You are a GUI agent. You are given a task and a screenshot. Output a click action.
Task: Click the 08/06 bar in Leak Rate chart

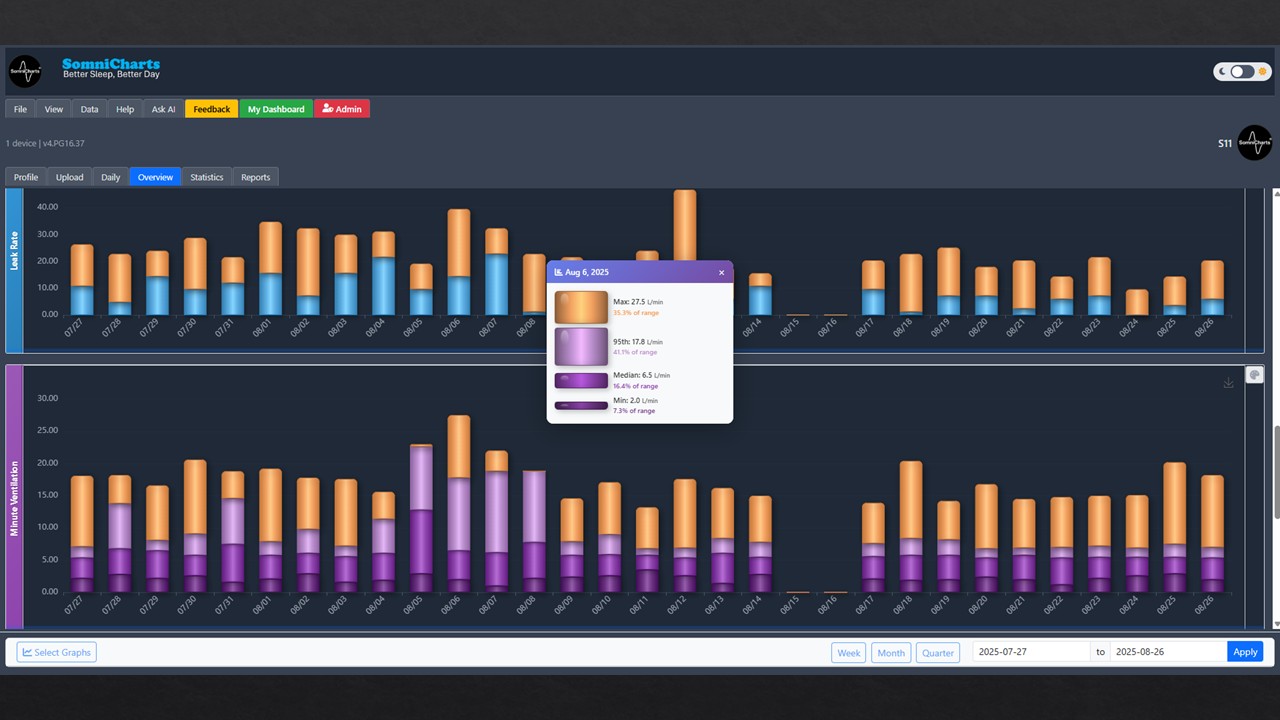point(458,262)
